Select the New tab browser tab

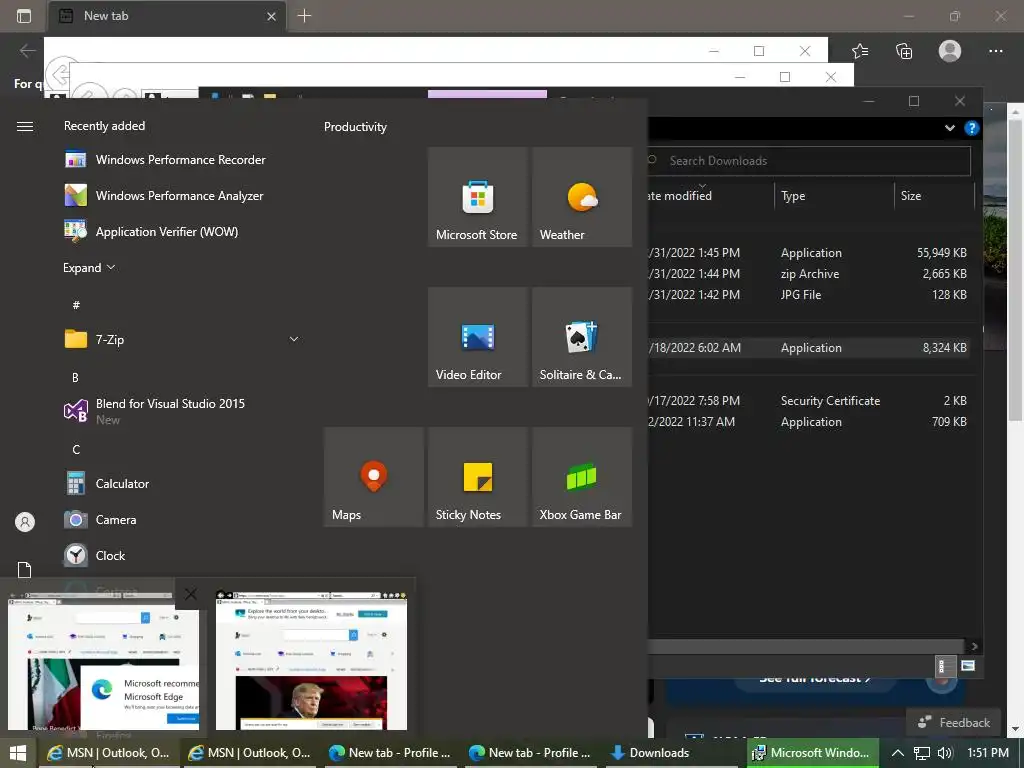pos(167,16)
